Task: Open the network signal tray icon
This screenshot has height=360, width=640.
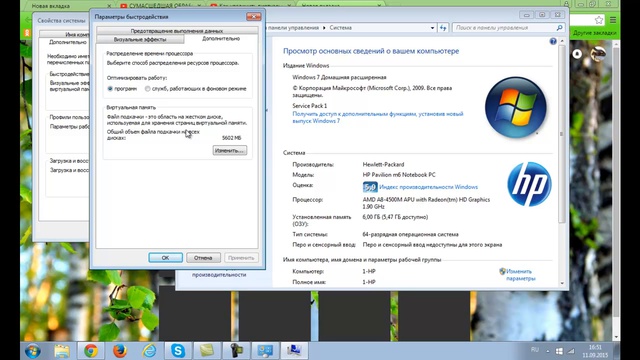Action: (x=571, y=351)
